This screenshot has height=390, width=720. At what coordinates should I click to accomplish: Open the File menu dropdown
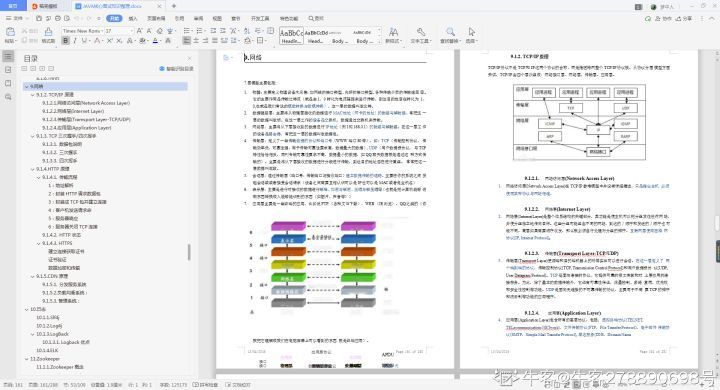(x=16, y=18)
